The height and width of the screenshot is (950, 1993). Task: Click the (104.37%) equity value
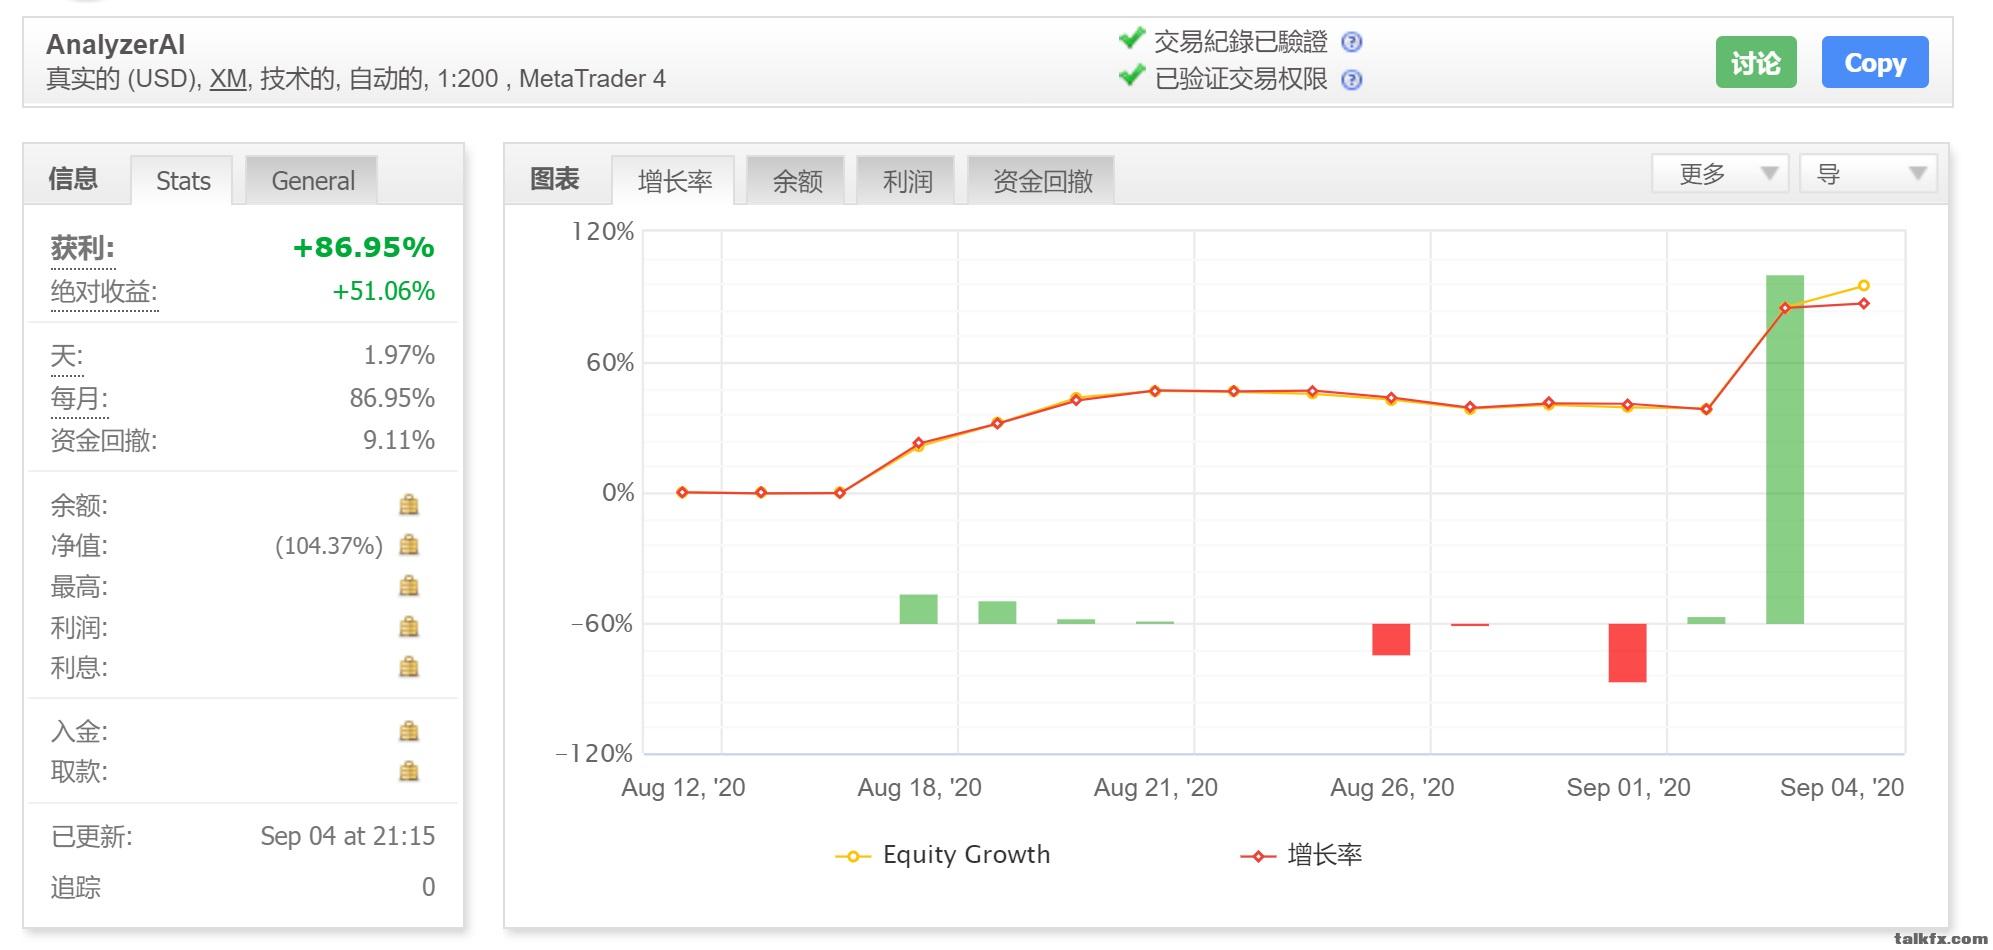pos(329,546)
